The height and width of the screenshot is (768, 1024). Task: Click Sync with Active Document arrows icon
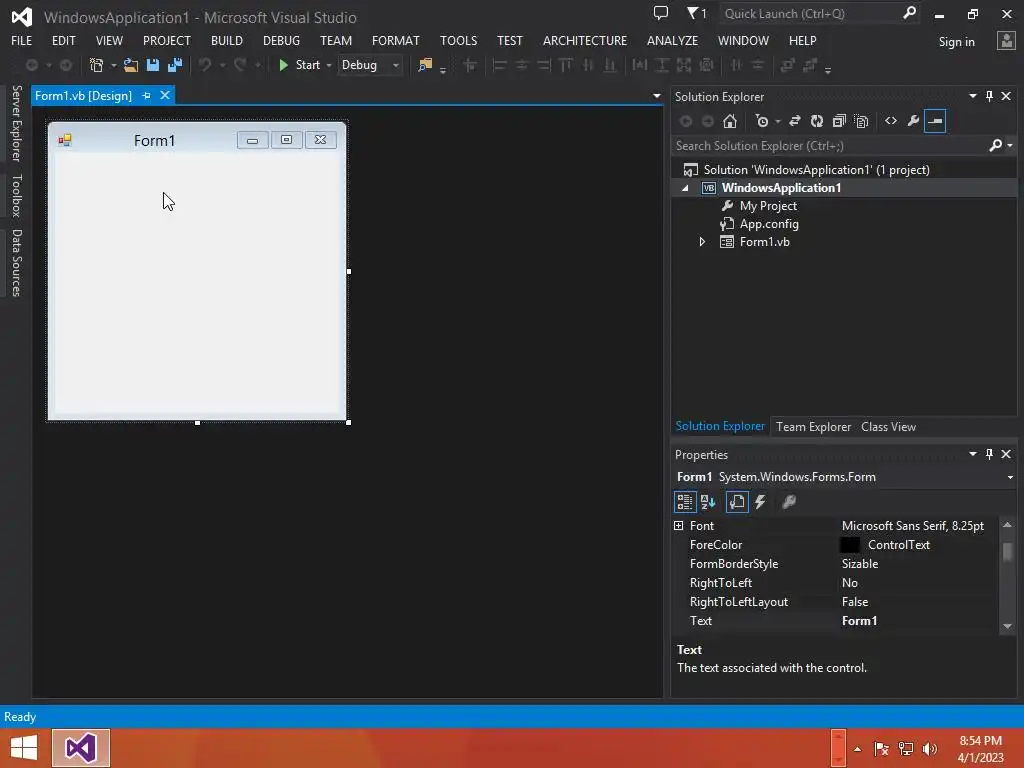coord(795,121)
